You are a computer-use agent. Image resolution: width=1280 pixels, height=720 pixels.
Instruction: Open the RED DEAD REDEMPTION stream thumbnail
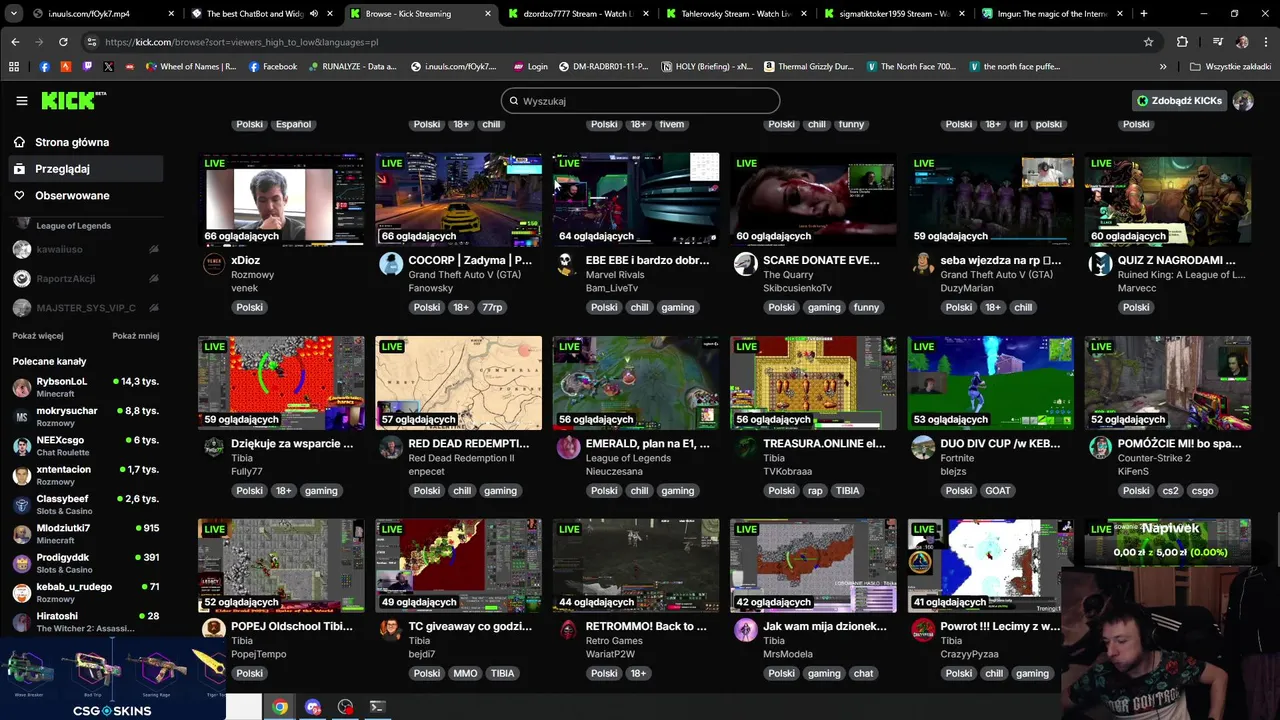tap(458, 383)
